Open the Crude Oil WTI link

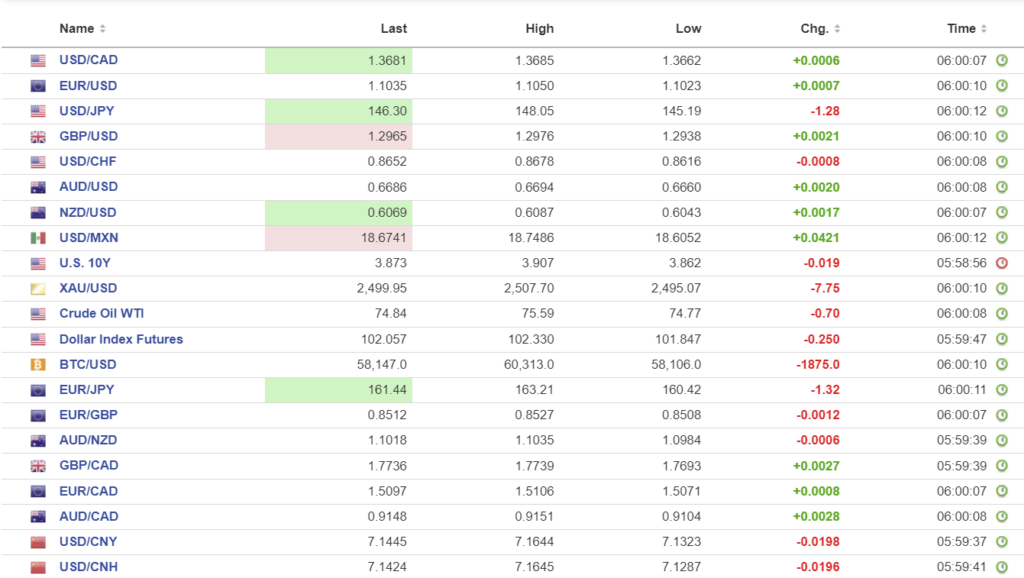point(101,314)
